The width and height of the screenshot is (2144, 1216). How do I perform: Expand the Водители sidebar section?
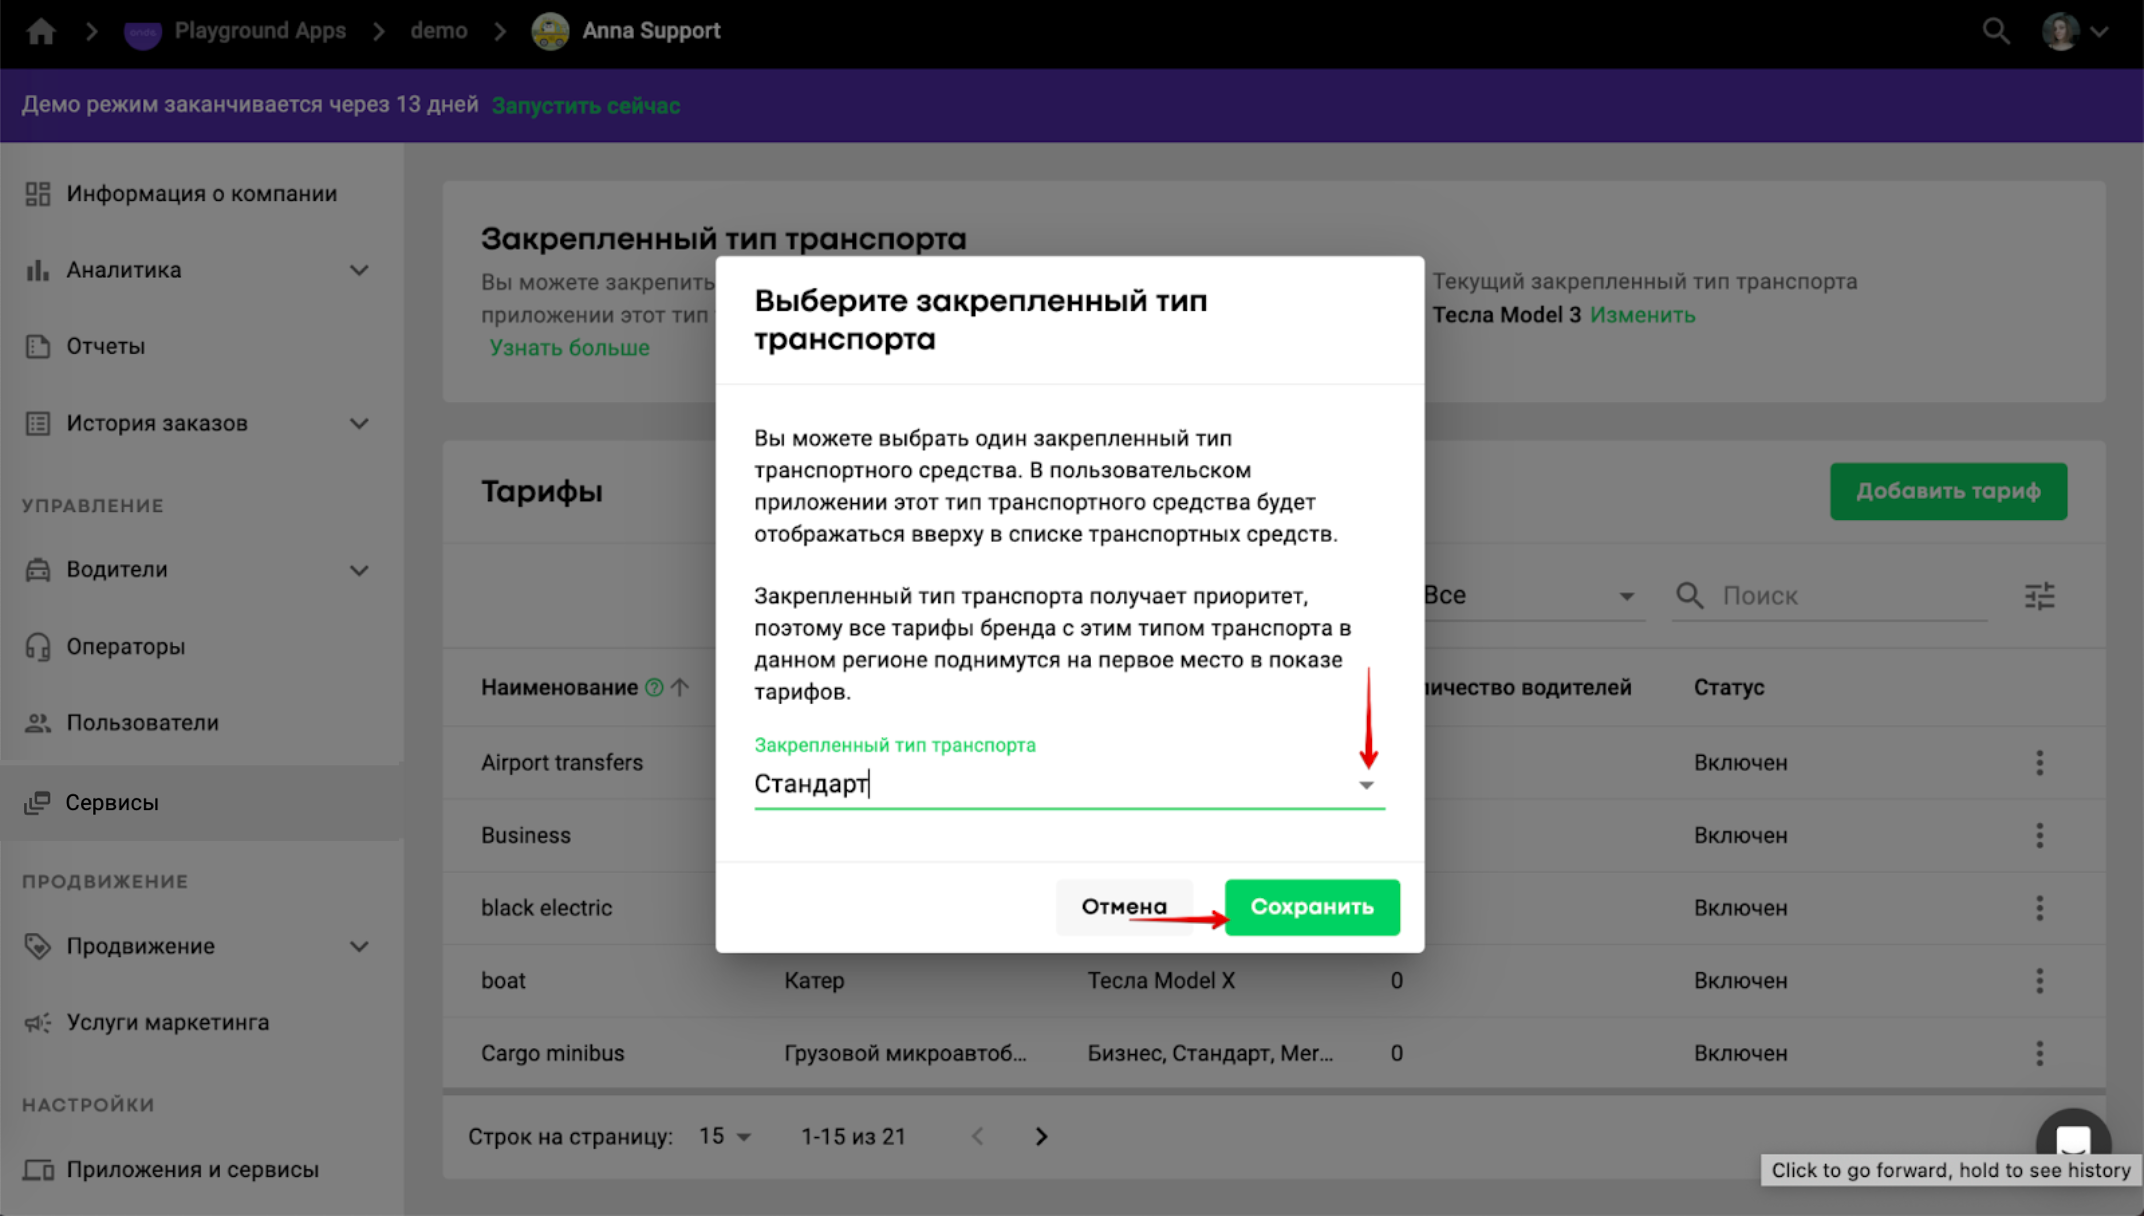click(359, 570)
